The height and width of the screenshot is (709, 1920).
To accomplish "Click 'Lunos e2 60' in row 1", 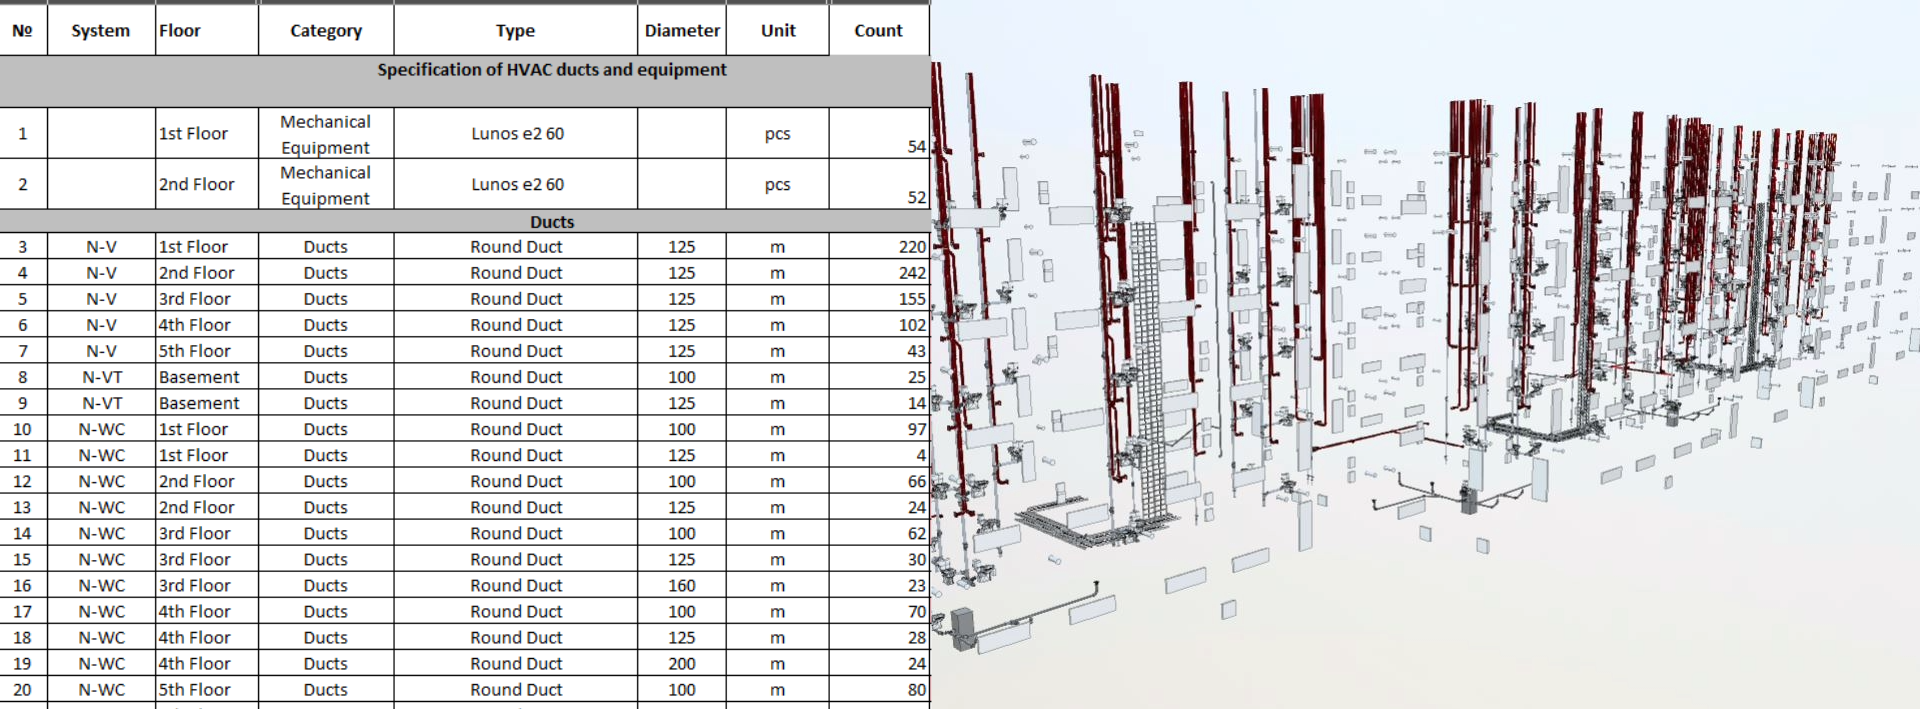I will coord(517,133).
